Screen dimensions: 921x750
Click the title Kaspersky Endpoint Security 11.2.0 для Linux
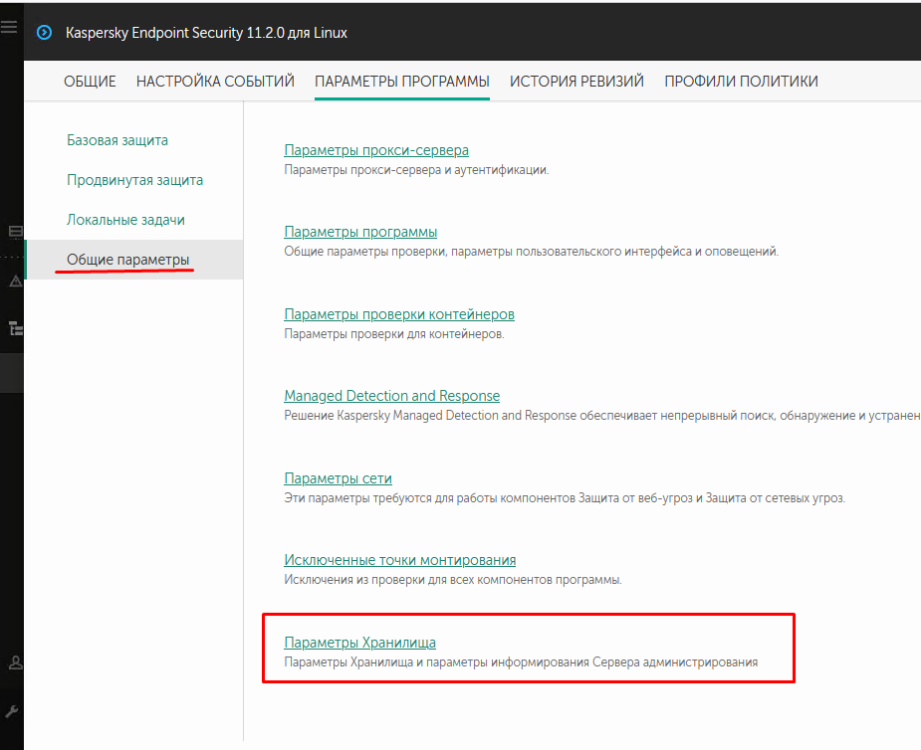(206, 33)
